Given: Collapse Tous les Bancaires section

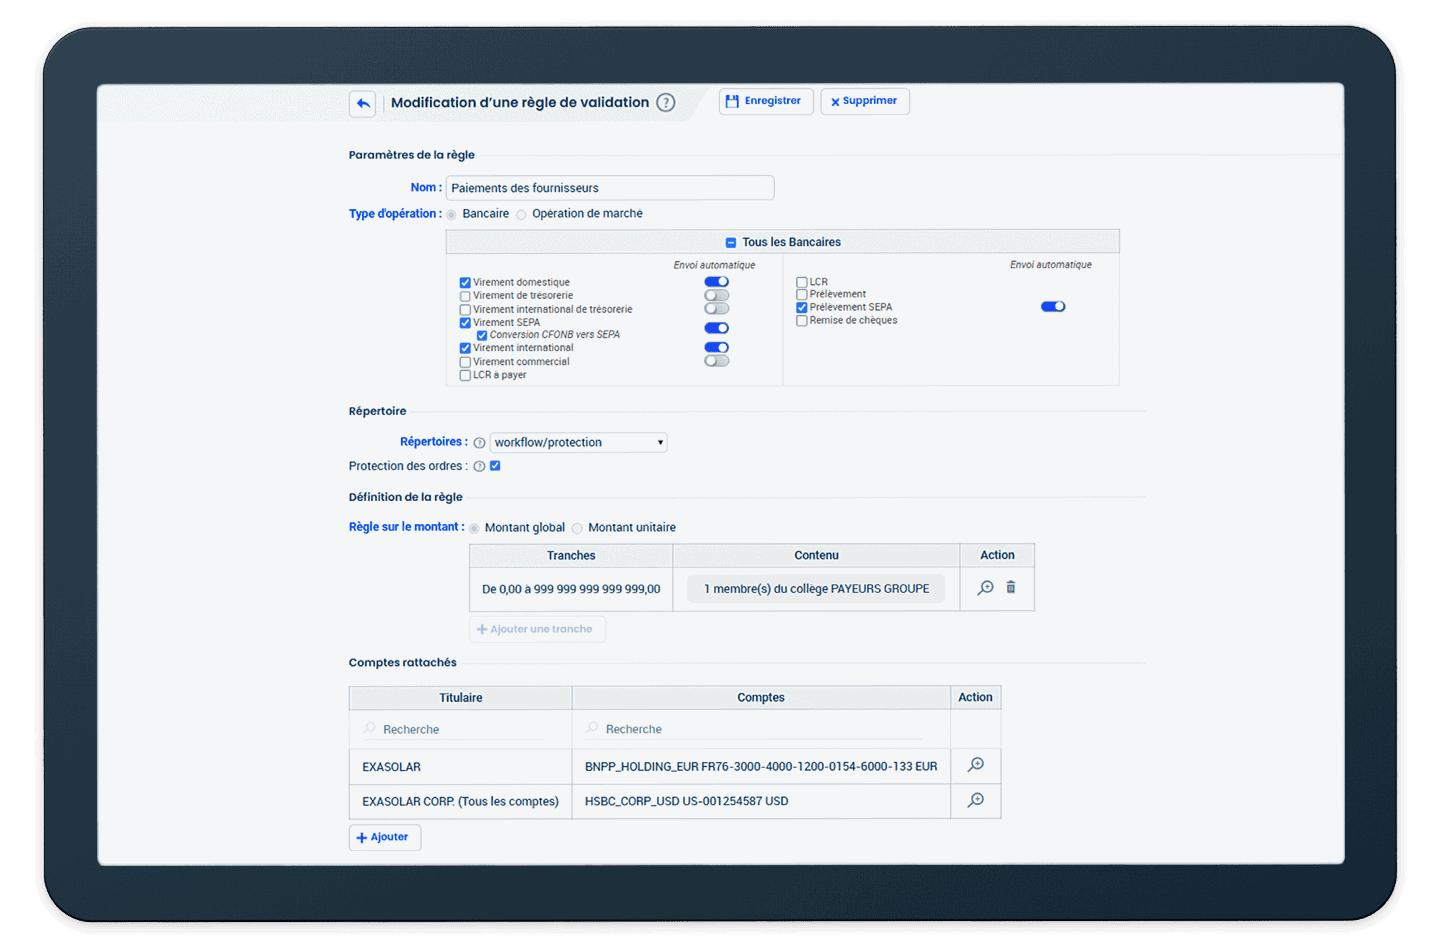Looking at the screenshot, I should [x=731, y=242].
